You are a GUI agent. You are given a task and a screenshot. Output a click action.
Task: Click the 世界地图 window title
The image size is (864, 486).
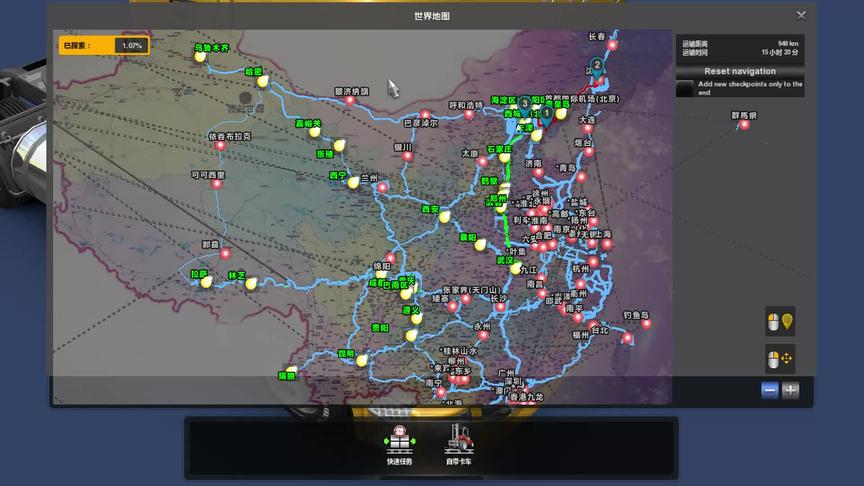[x=432, y=16]
